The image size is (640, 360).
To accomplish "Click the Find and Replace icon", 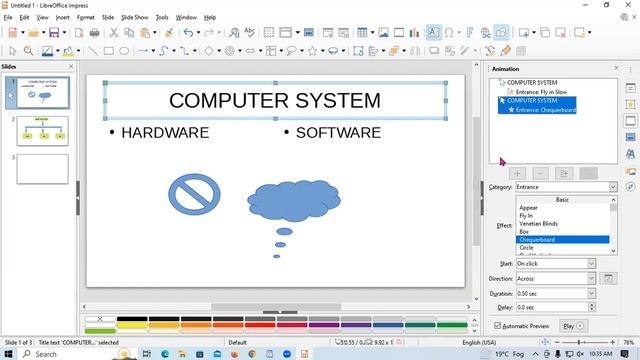I will [x=234, y=33].
